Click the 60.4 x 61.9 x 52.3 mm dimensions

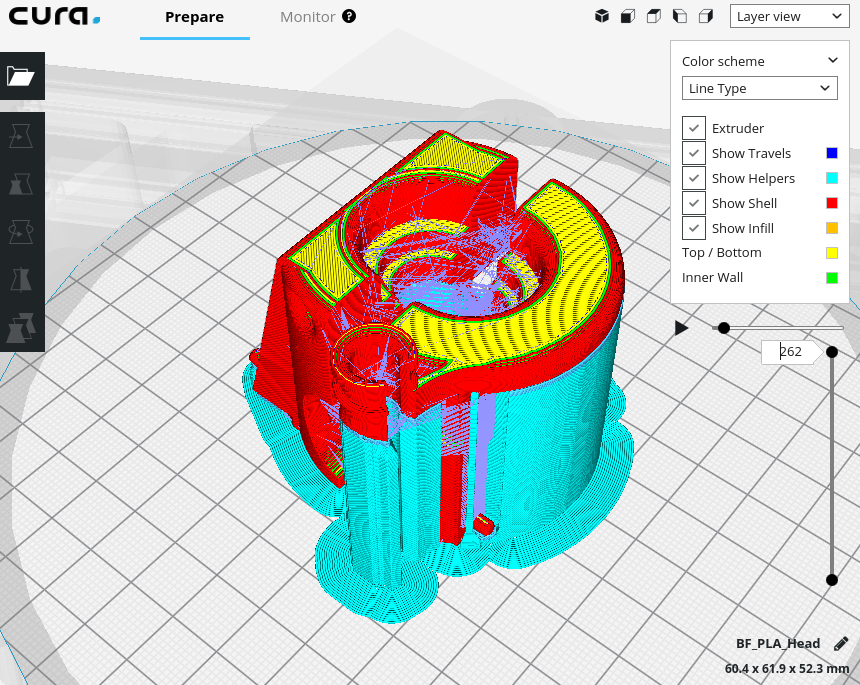click(x=787, y=669)
